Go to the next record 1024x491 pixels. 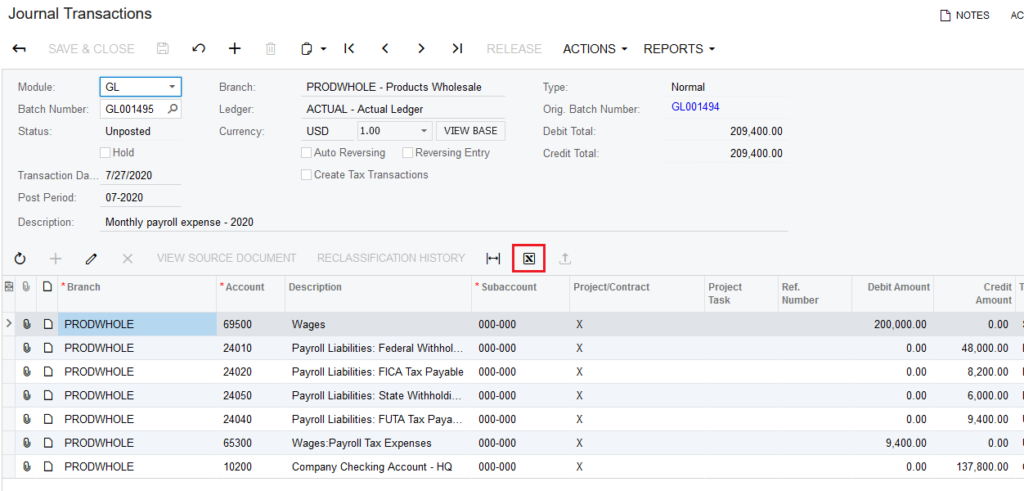pos(421,49)
